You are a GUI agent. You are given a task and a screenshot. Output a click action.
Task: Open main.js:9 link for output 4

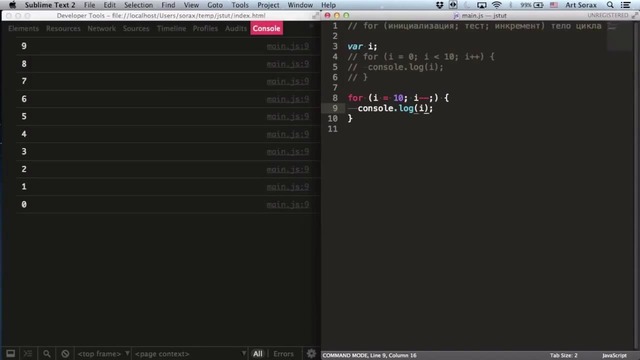click(288, 134)
